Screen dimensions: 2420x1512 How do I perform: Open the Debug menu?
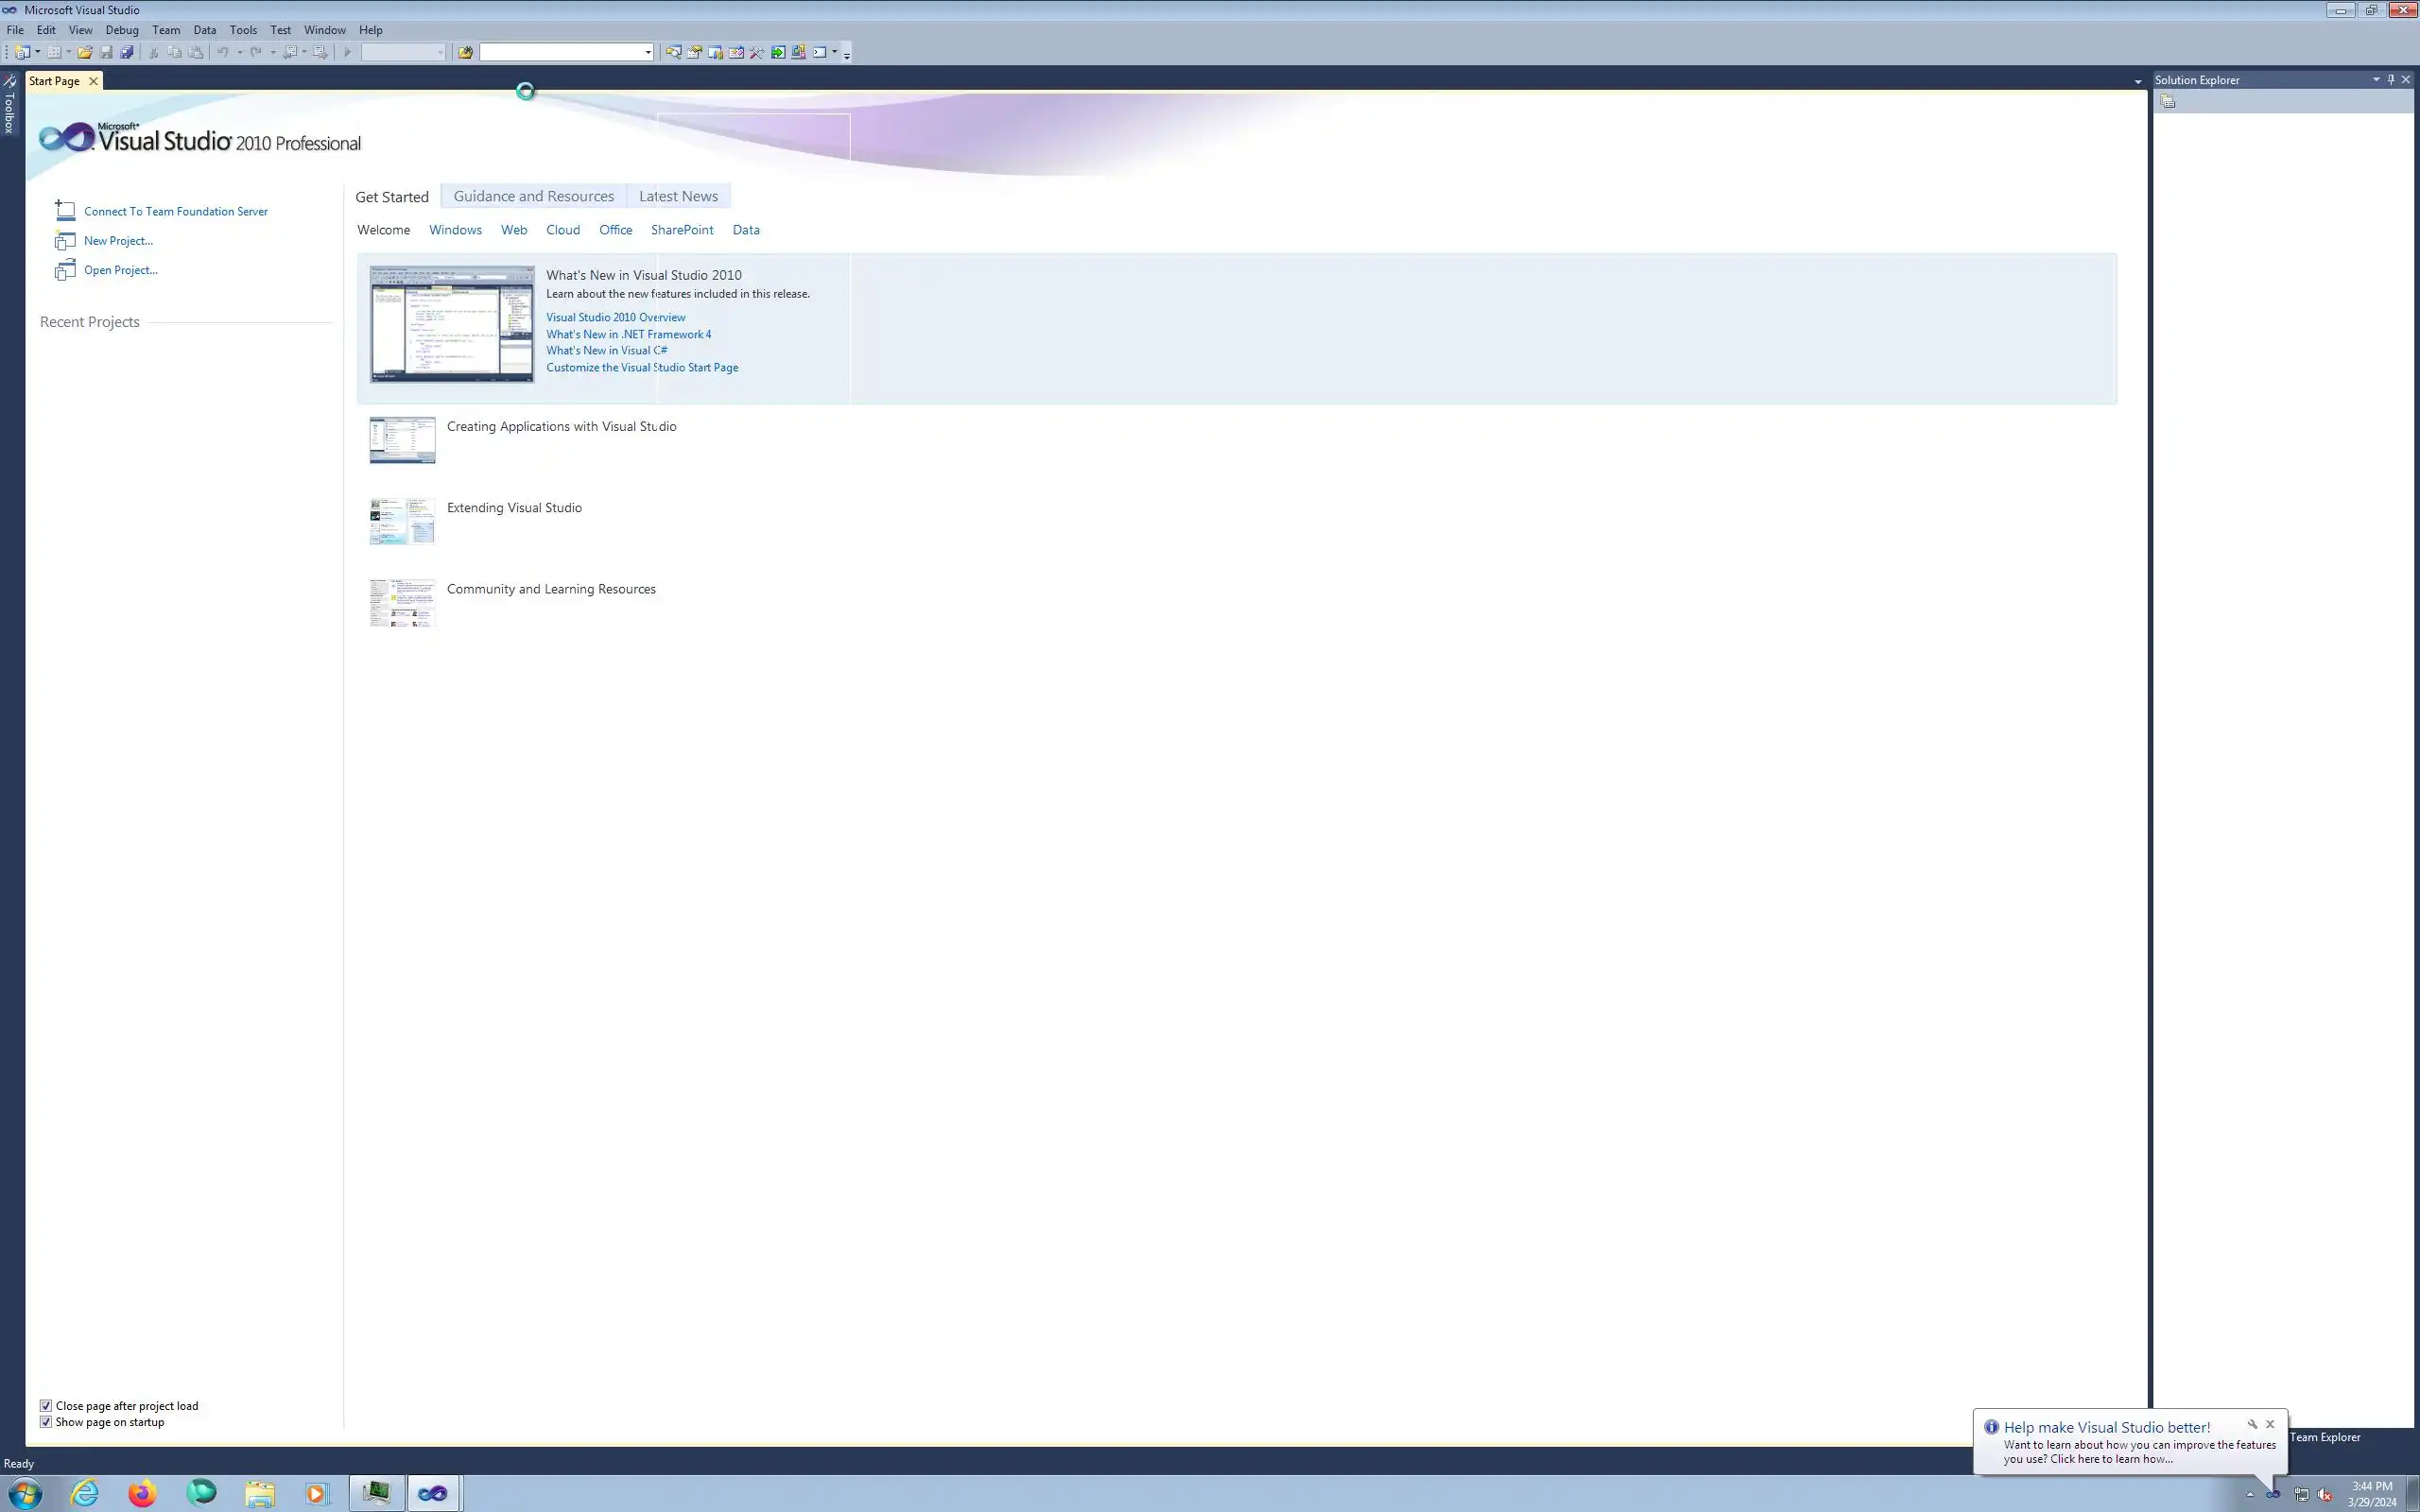(122, 30)
